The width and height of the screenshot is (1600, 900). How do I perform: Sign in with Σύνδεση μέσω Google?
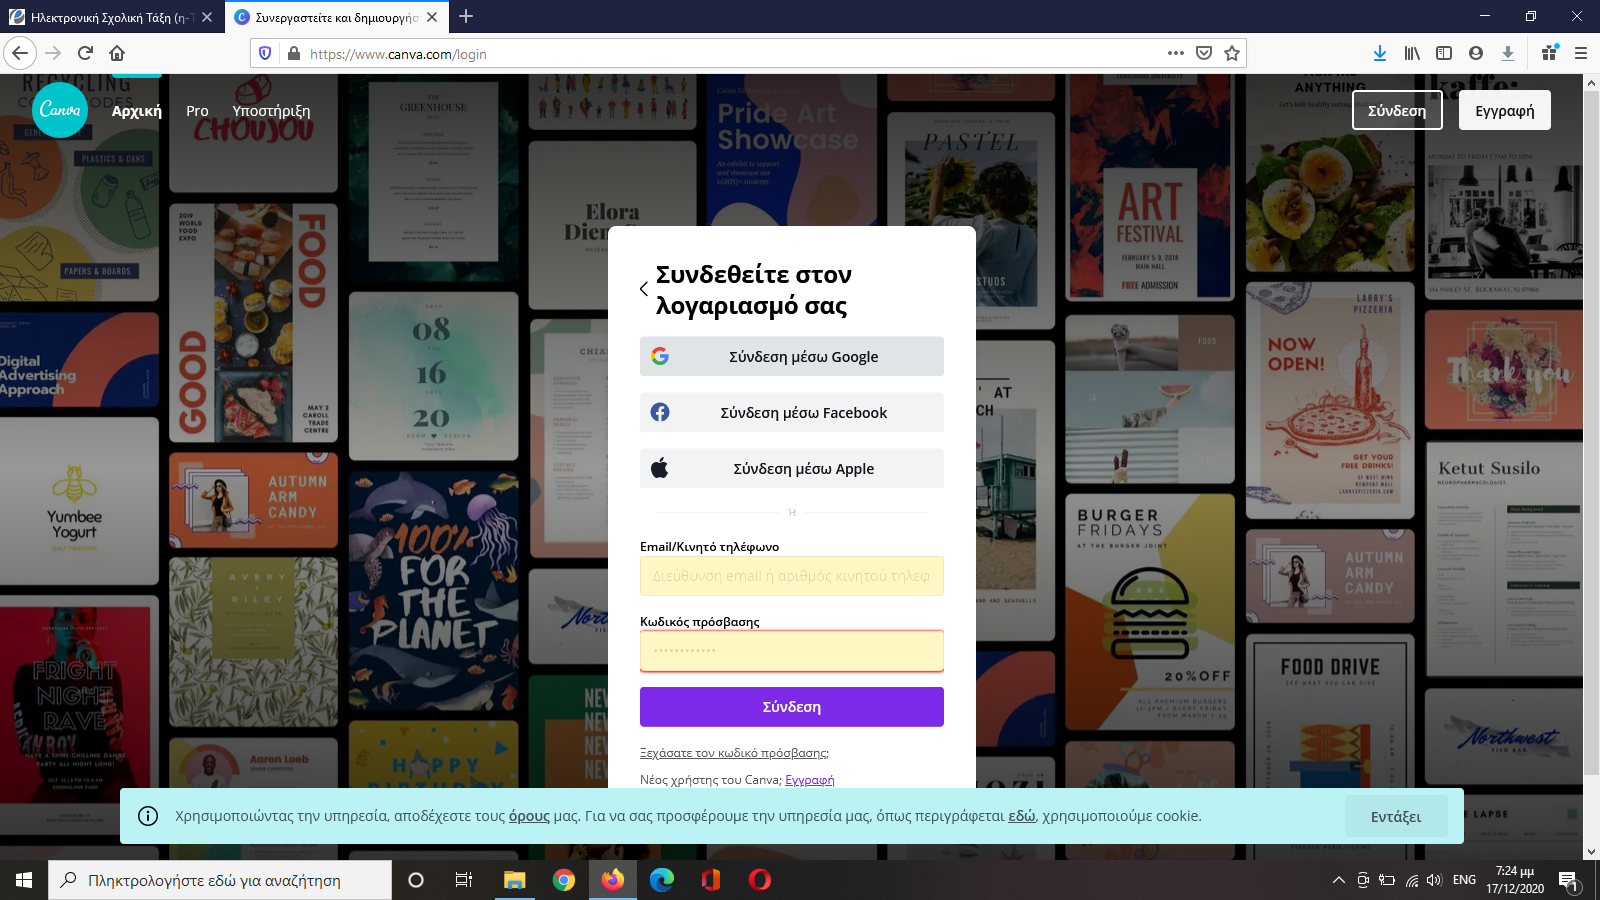[792, 356]
